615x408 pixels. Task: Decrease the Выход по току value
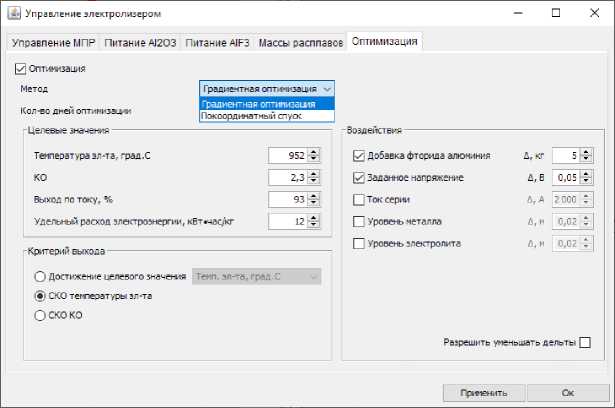tap(313, 203)
